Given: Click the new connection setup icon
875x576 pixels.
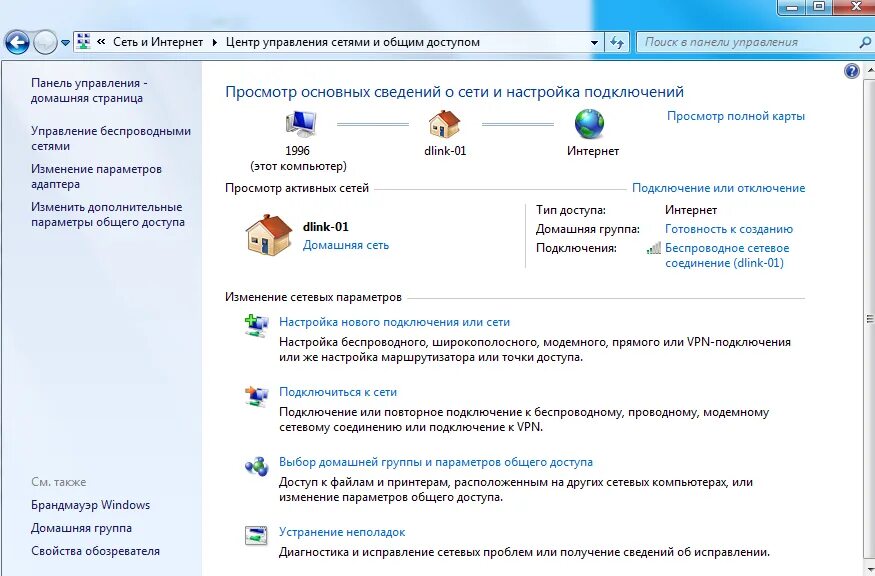Looking at the screenshot, I should tap(256, 325).
